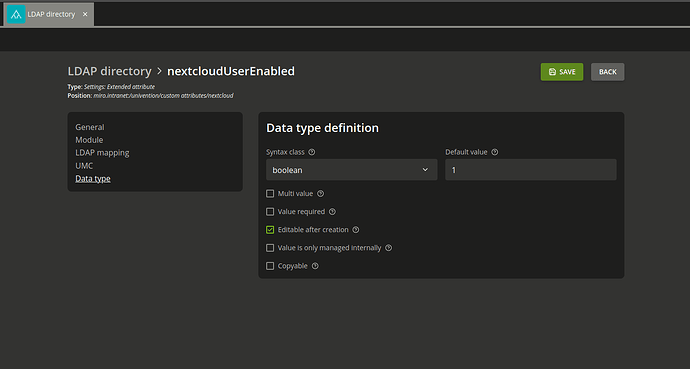Click the nextcloudUserEnabled title

pyautogui.click(x=231, y=71)
